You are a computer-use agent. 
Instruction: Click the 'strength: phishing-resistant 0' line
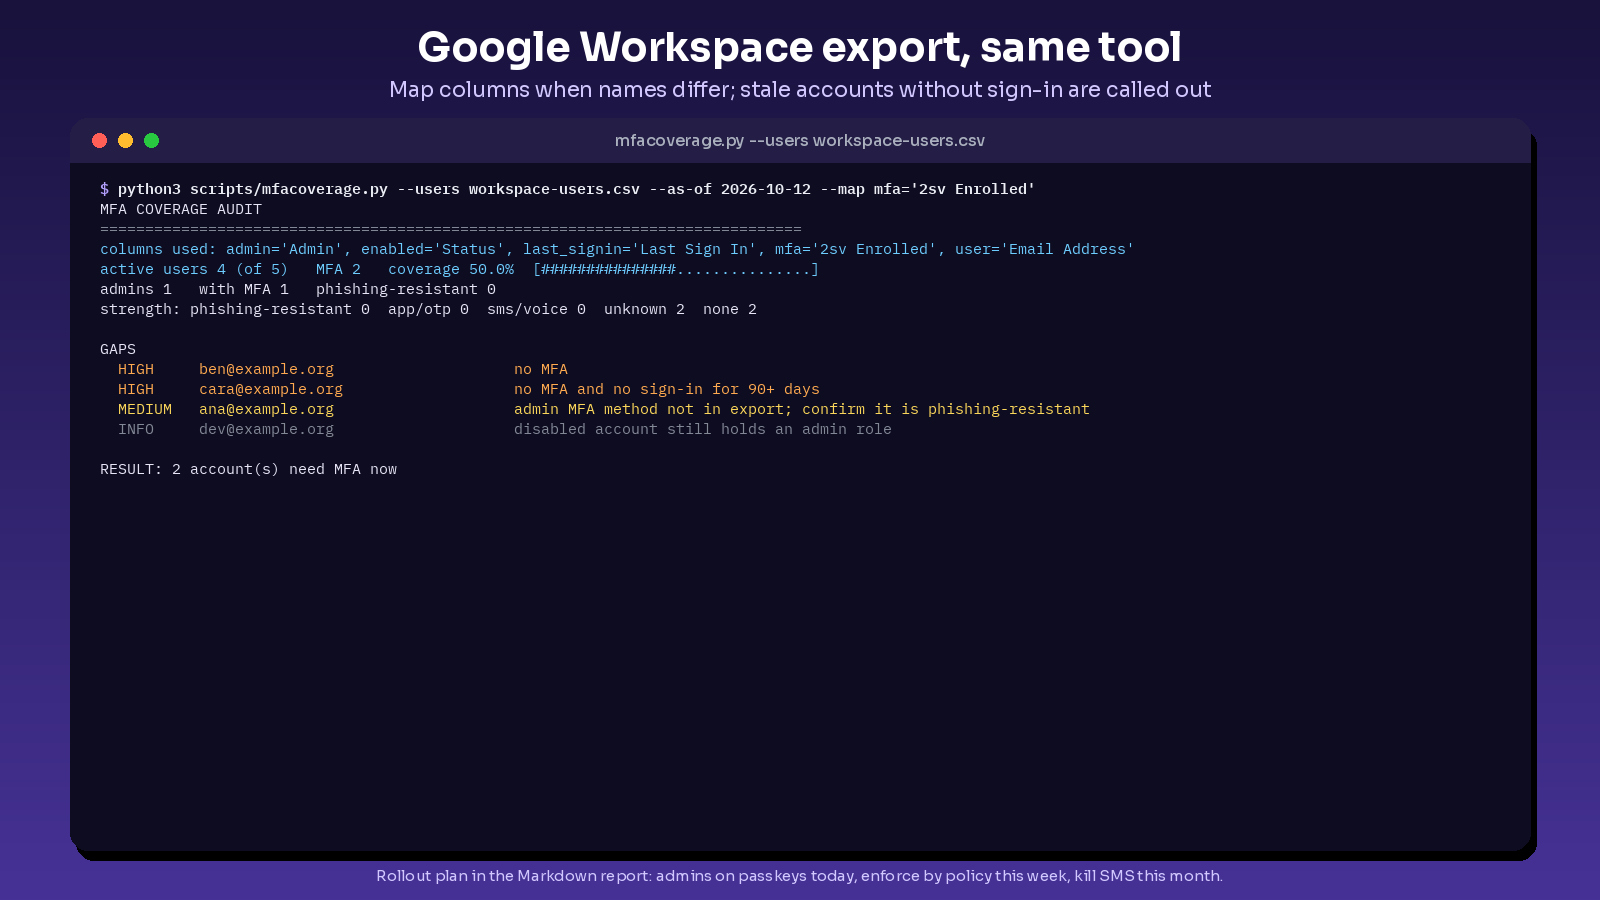pos(428,309)
